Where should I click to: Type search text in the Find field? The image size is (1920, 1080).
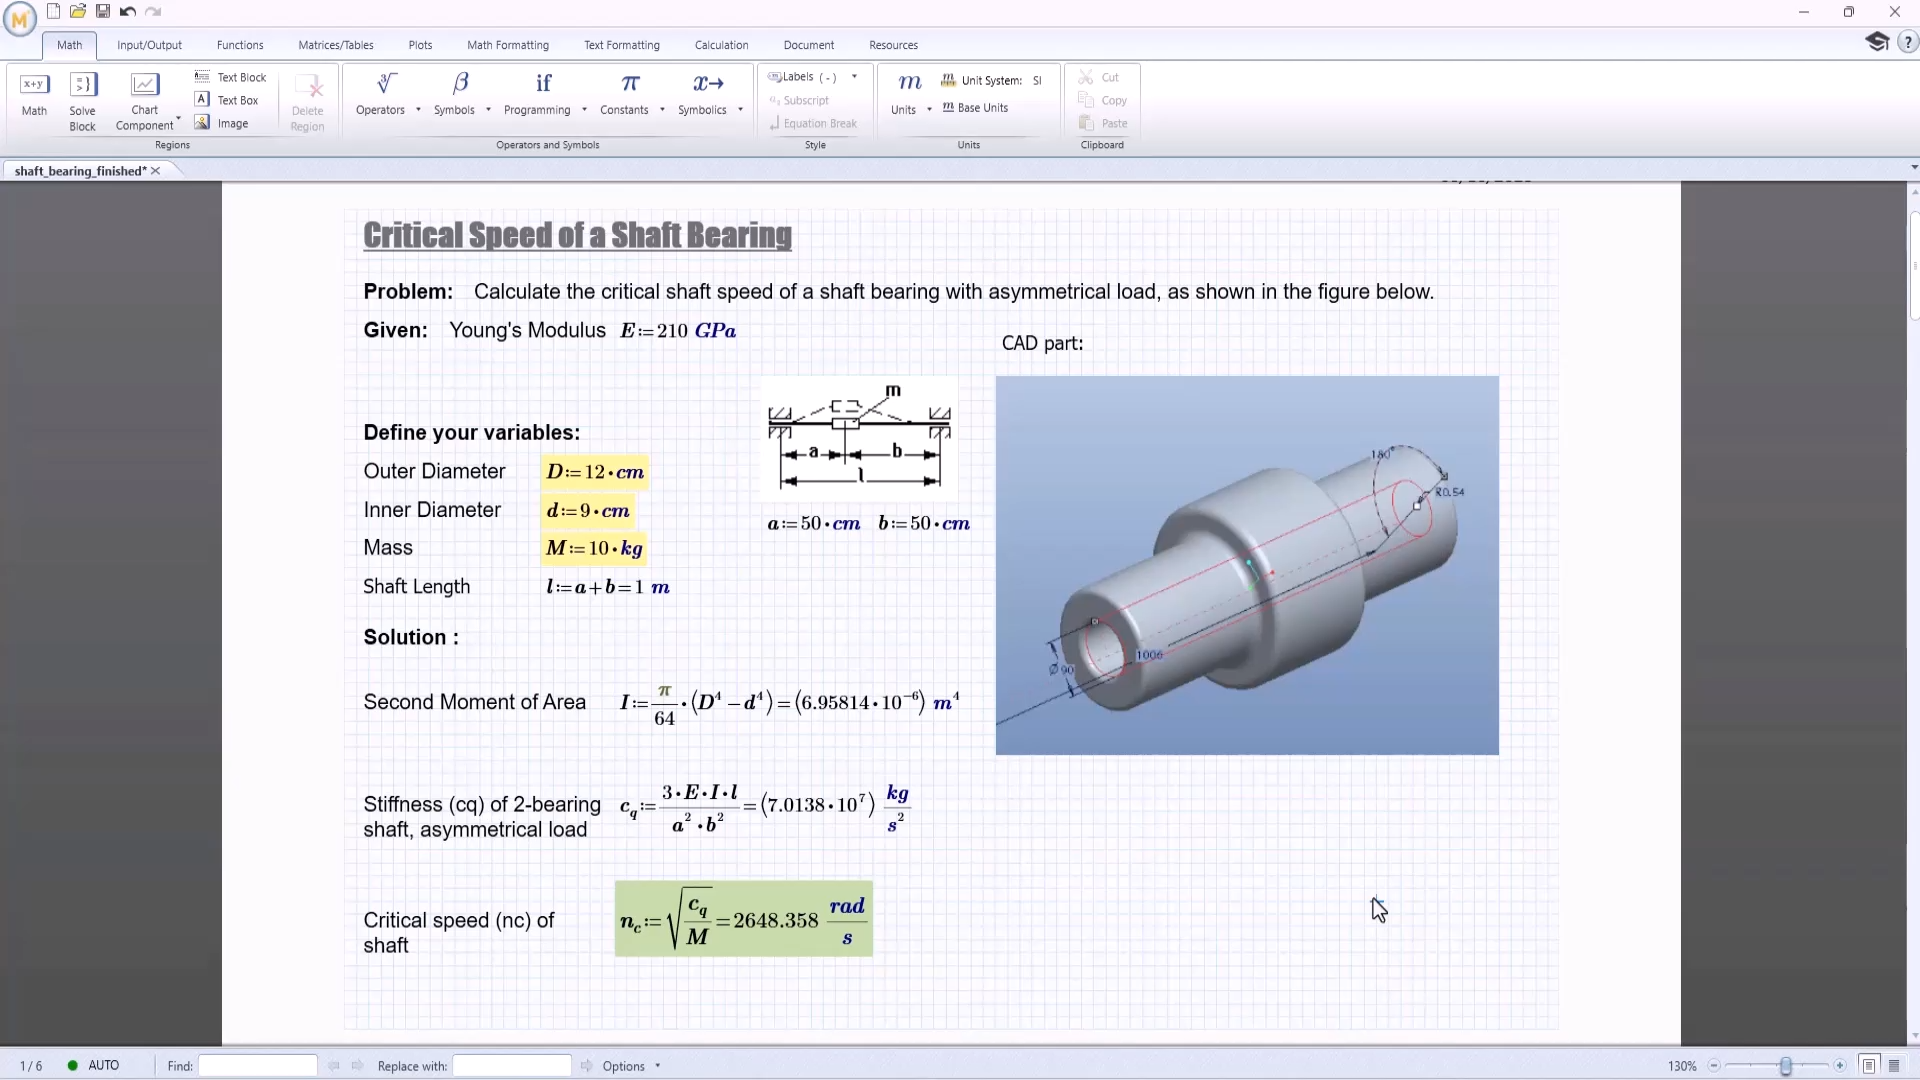[257, 1065]
